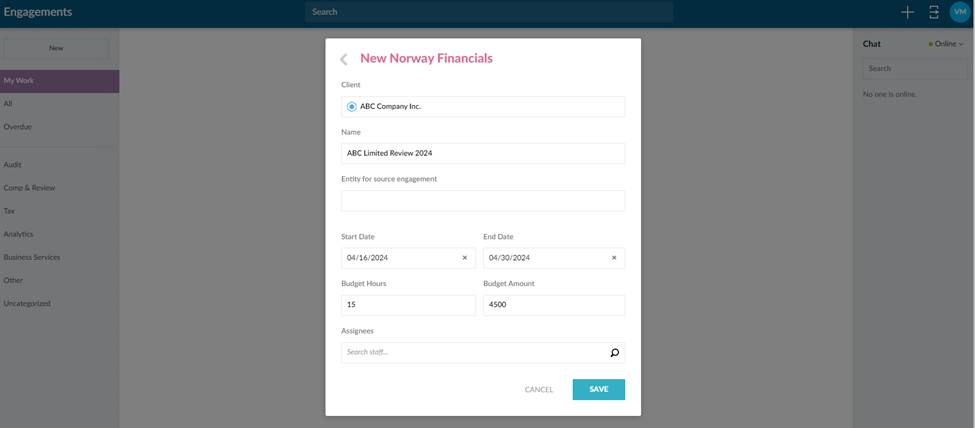Open the Analytics category
Viewport: 975px width, 428px height.
coord(19,234)
